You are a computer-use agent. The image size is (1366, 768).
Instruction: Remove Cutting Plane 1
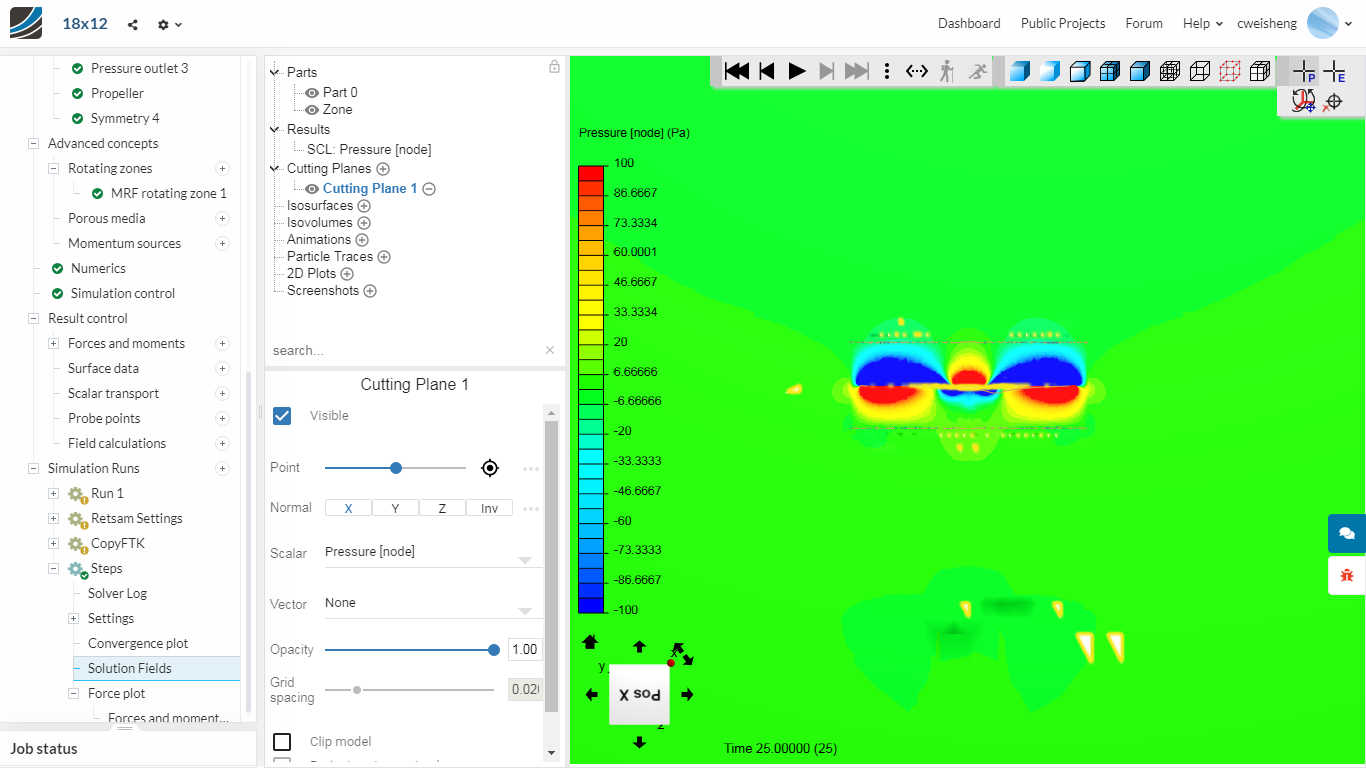pyautogui.click(x=429, y=189)
